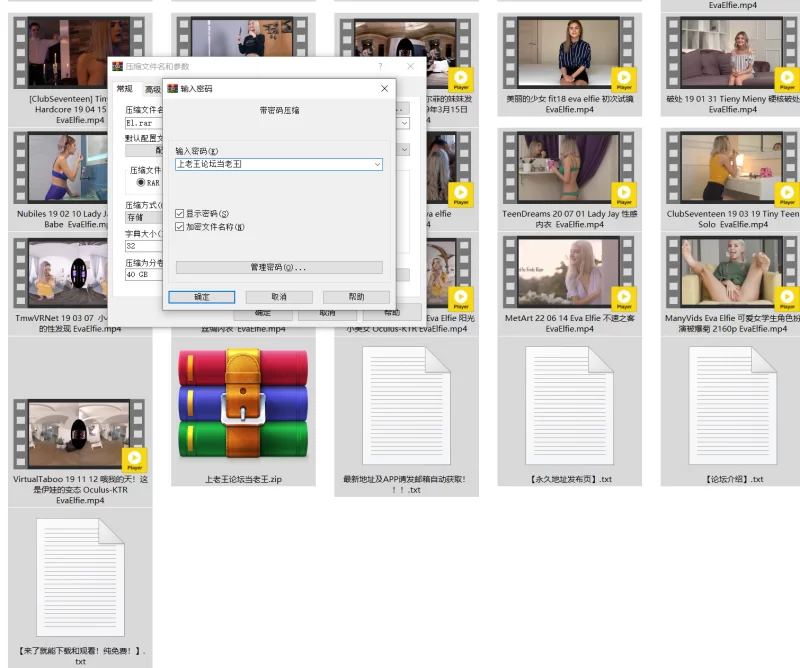Image resolution: width=800 pixels, height=668 pixels.
Task: Select Nubiles 19 02 10 video thumbnail
Action: 61,167
